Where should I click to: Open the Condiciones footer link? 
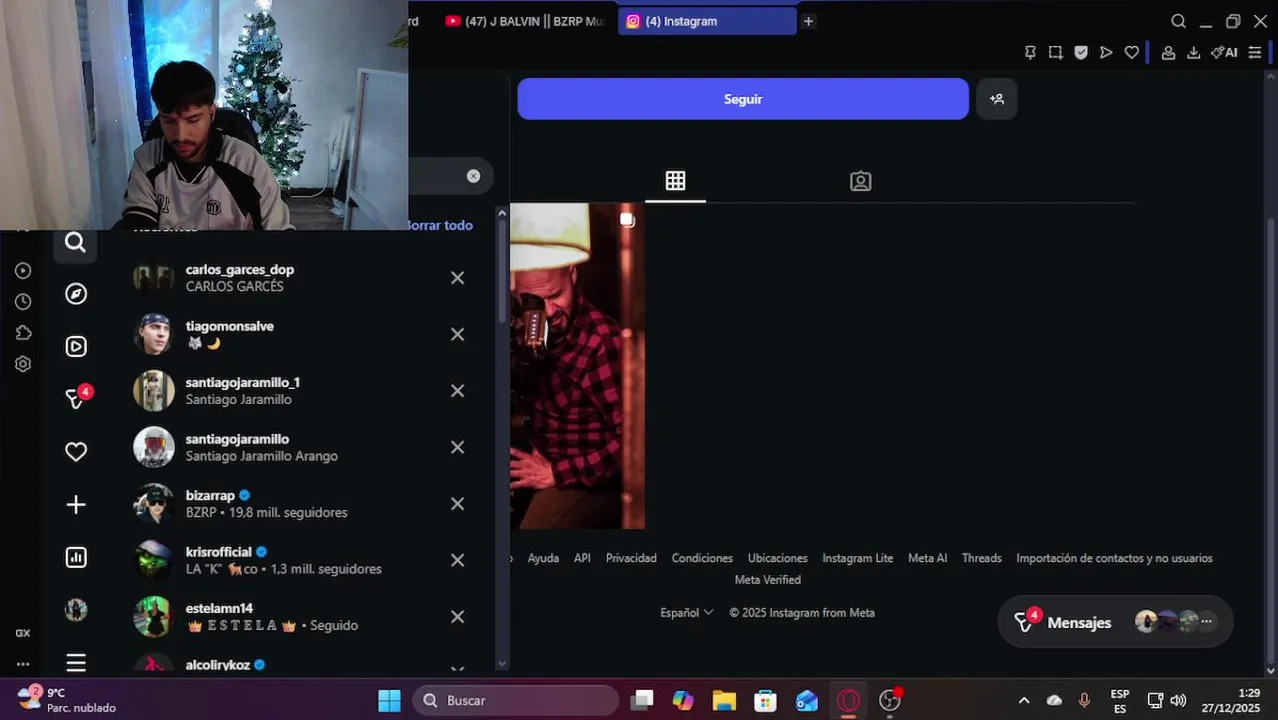tap(702, 558)
